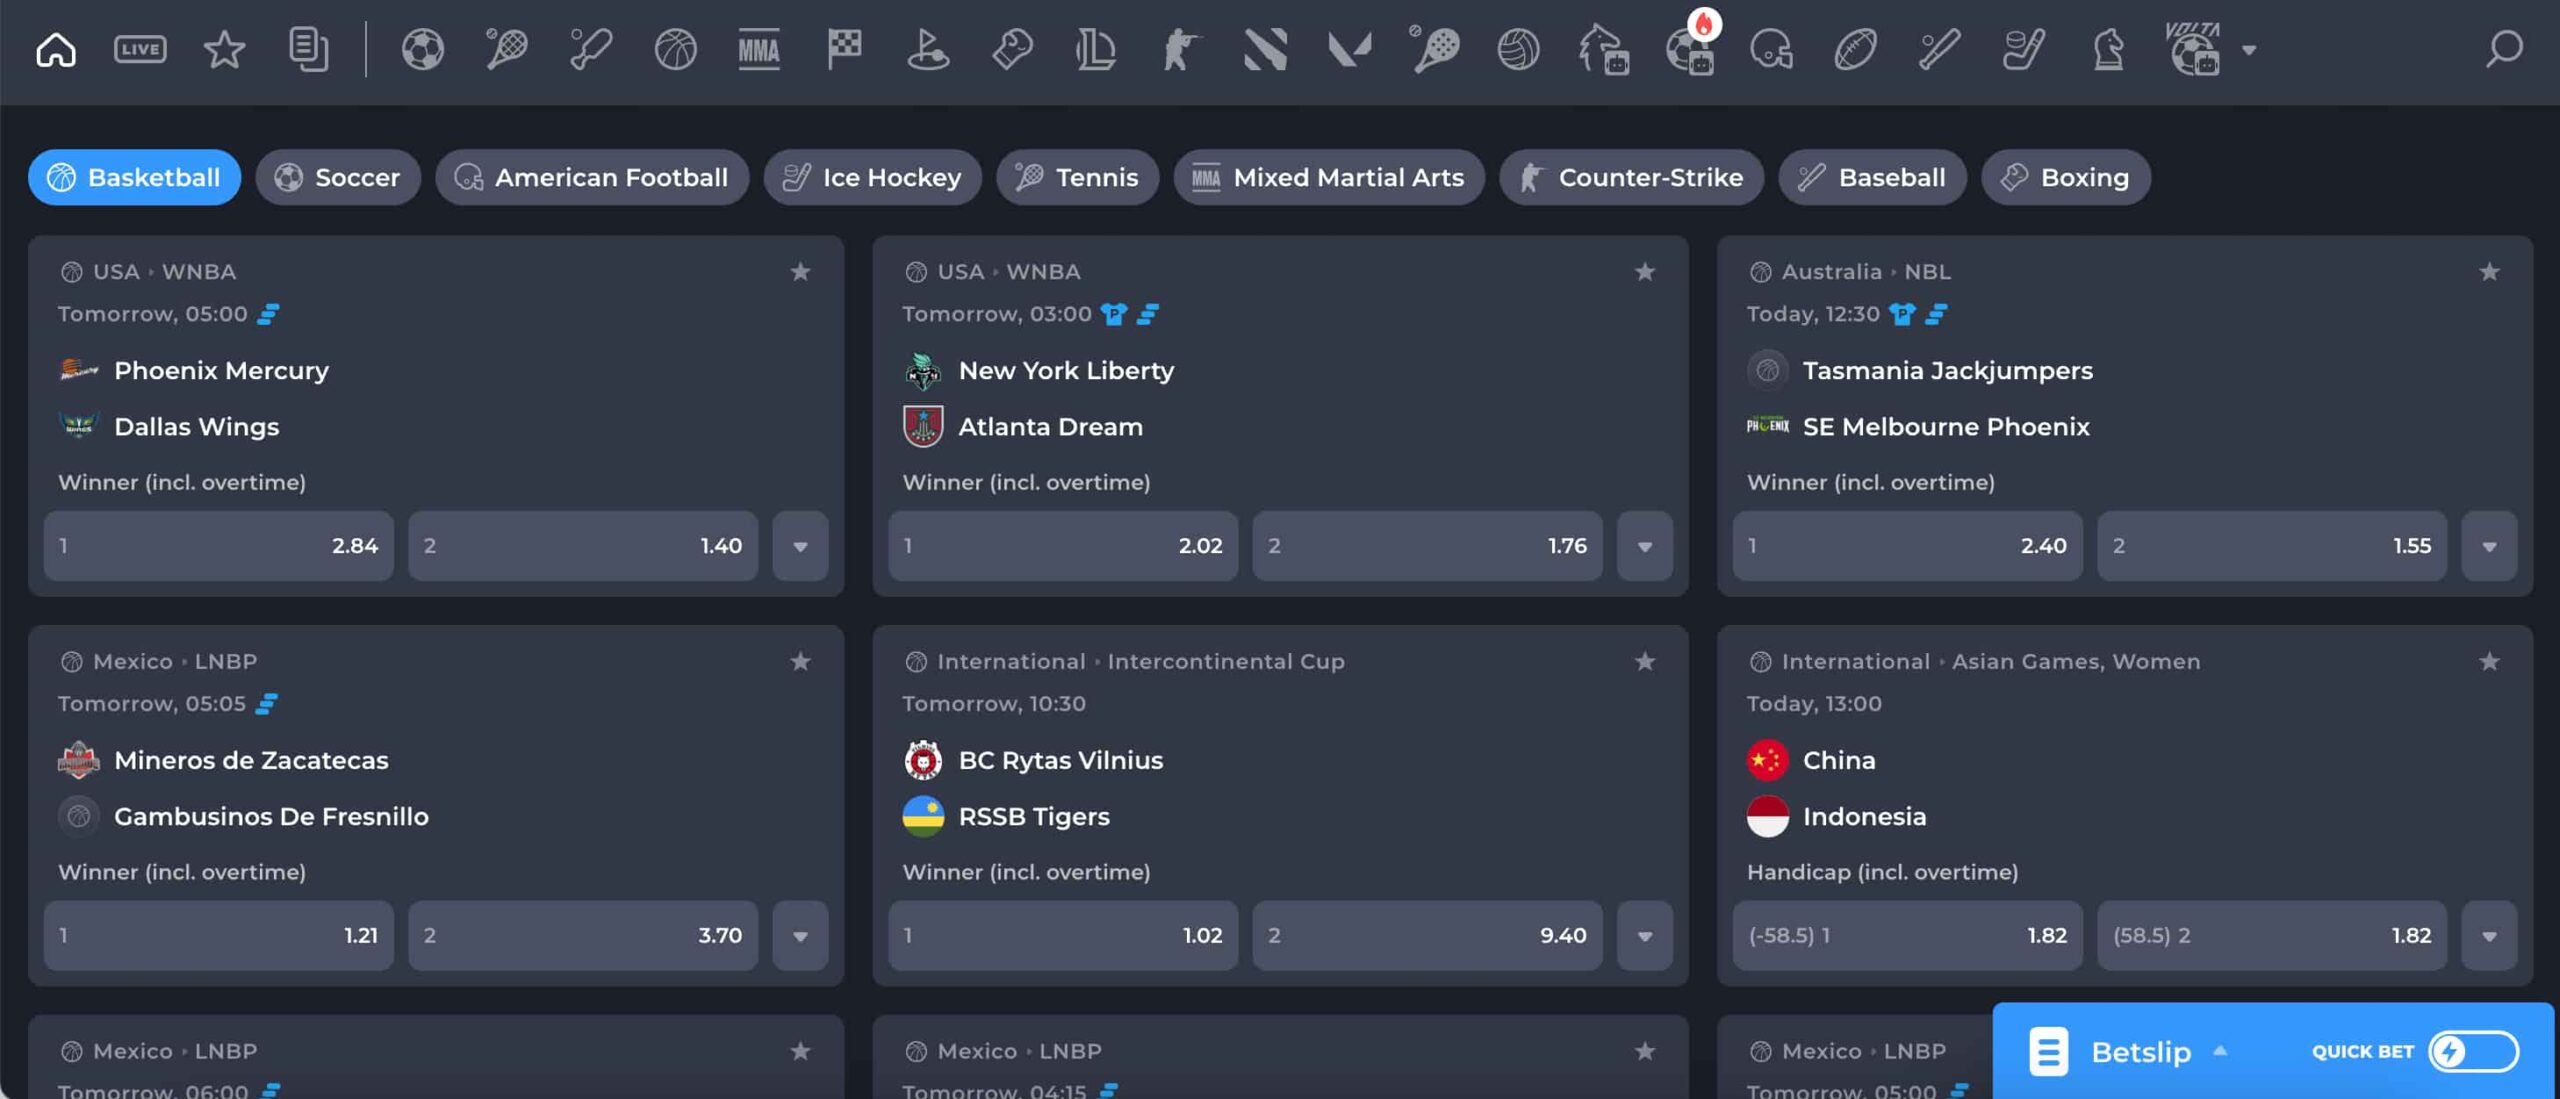Switch to the American Football tab
The width and height of the screenshot is (2560, 1099).
click(592, 177)
